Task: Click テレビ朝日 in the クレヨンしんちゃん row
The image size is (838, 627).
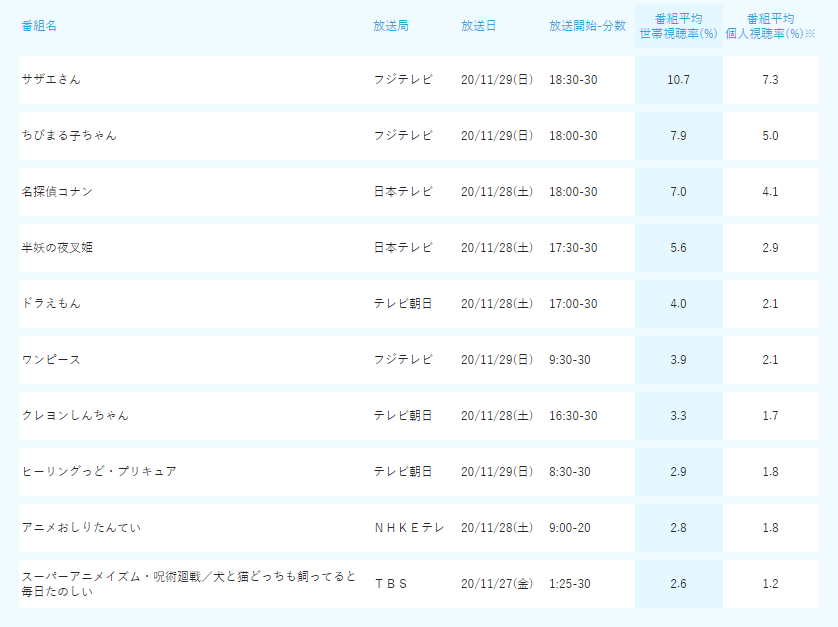Action: tap(403, 415)
